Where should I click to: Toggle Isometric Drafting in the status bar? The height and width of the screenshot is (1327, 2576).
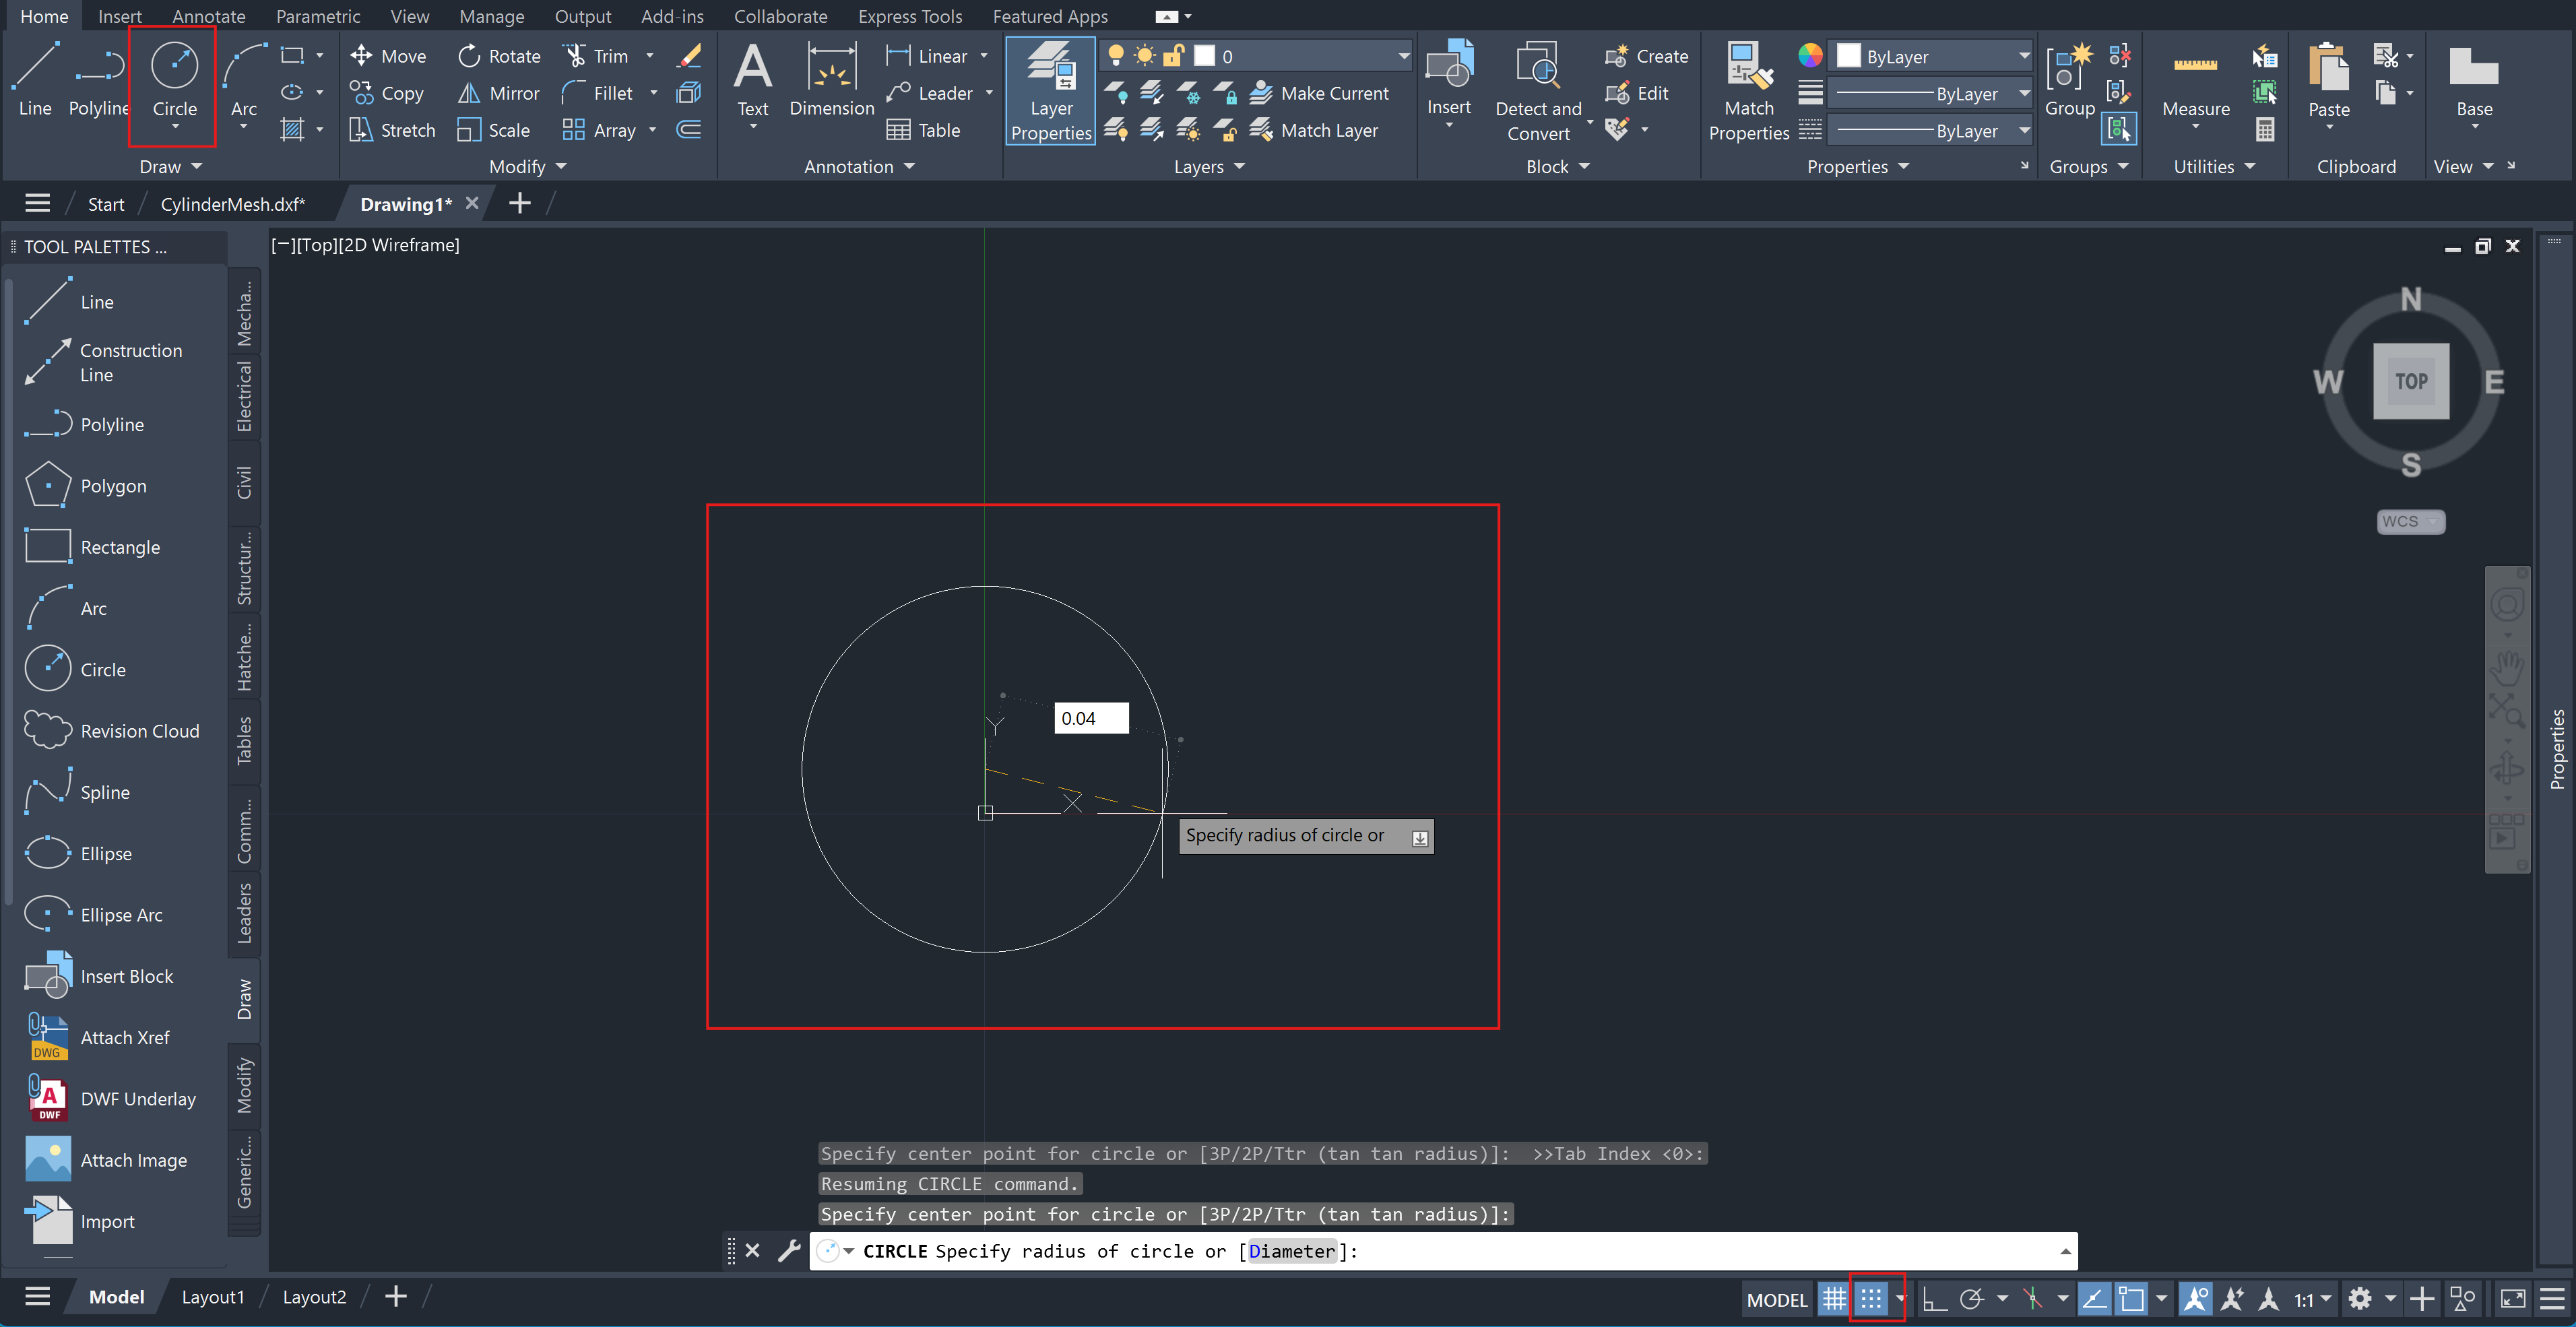pos(2032,1299)
